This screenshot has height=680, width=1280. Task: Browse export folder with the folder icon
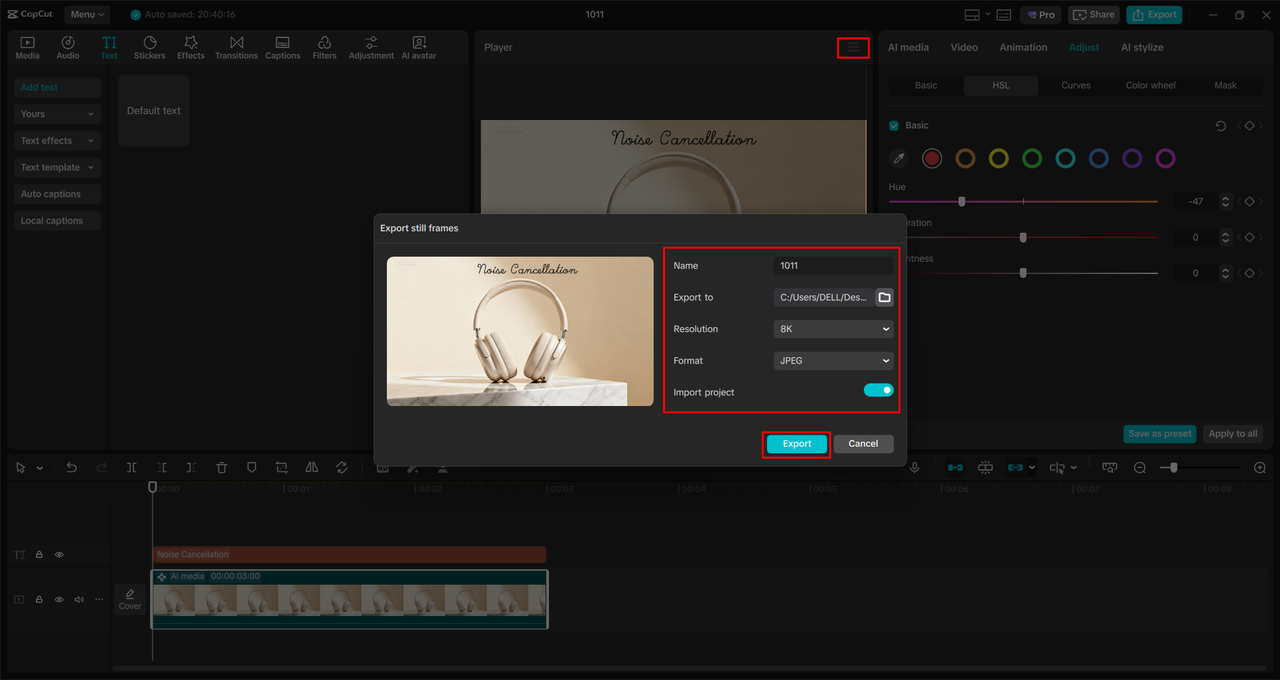[884, 297]
